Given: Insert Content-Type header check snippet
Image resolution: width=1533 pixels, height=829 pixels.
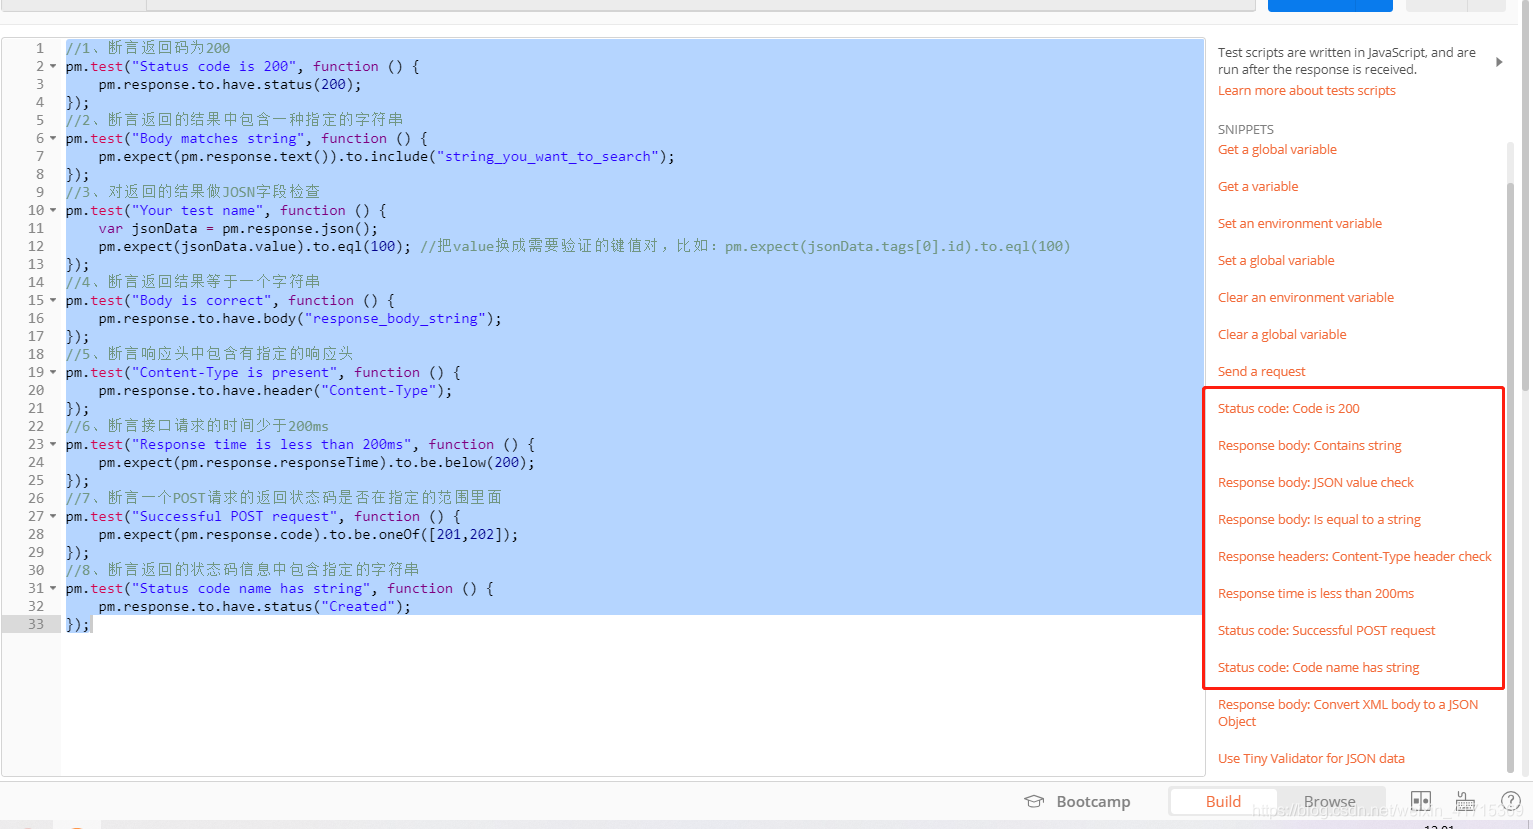Looking at the screenshot, I should pyautogui.click(x=1355, y=557).
